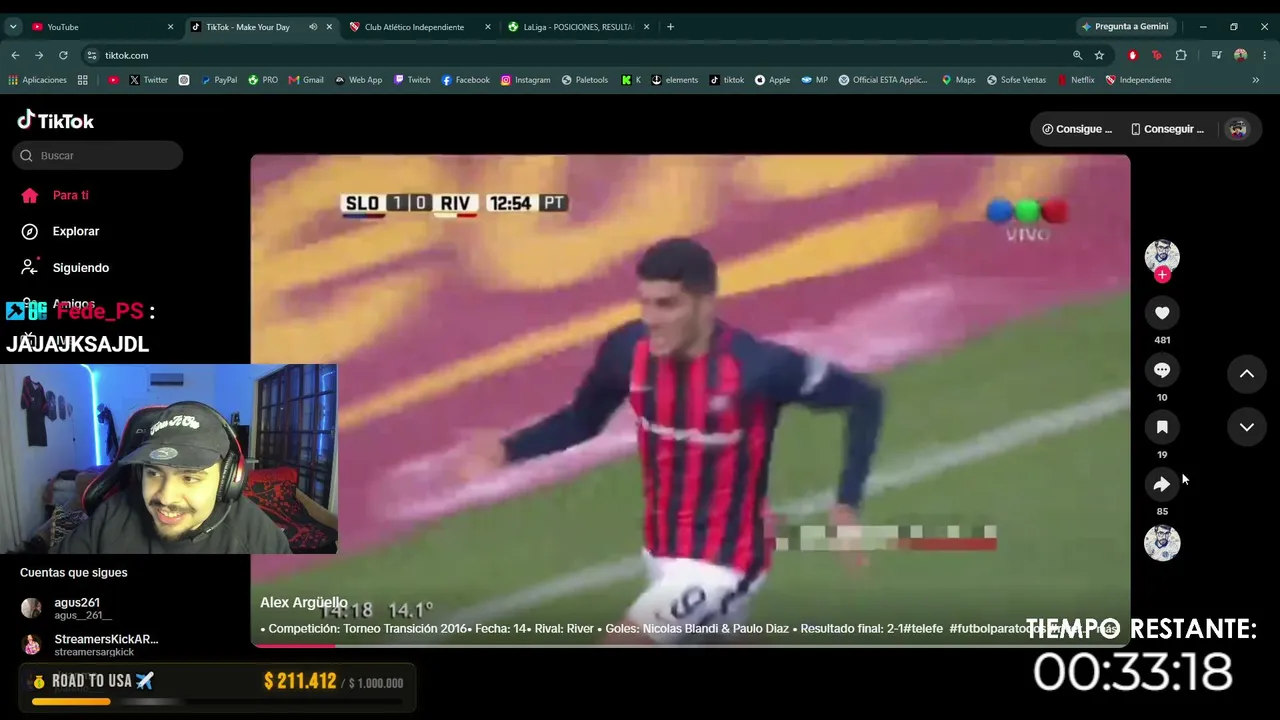Open the YouTube bookmark icon
This screenshot has width=1280, height=720.
coord(113,80)
